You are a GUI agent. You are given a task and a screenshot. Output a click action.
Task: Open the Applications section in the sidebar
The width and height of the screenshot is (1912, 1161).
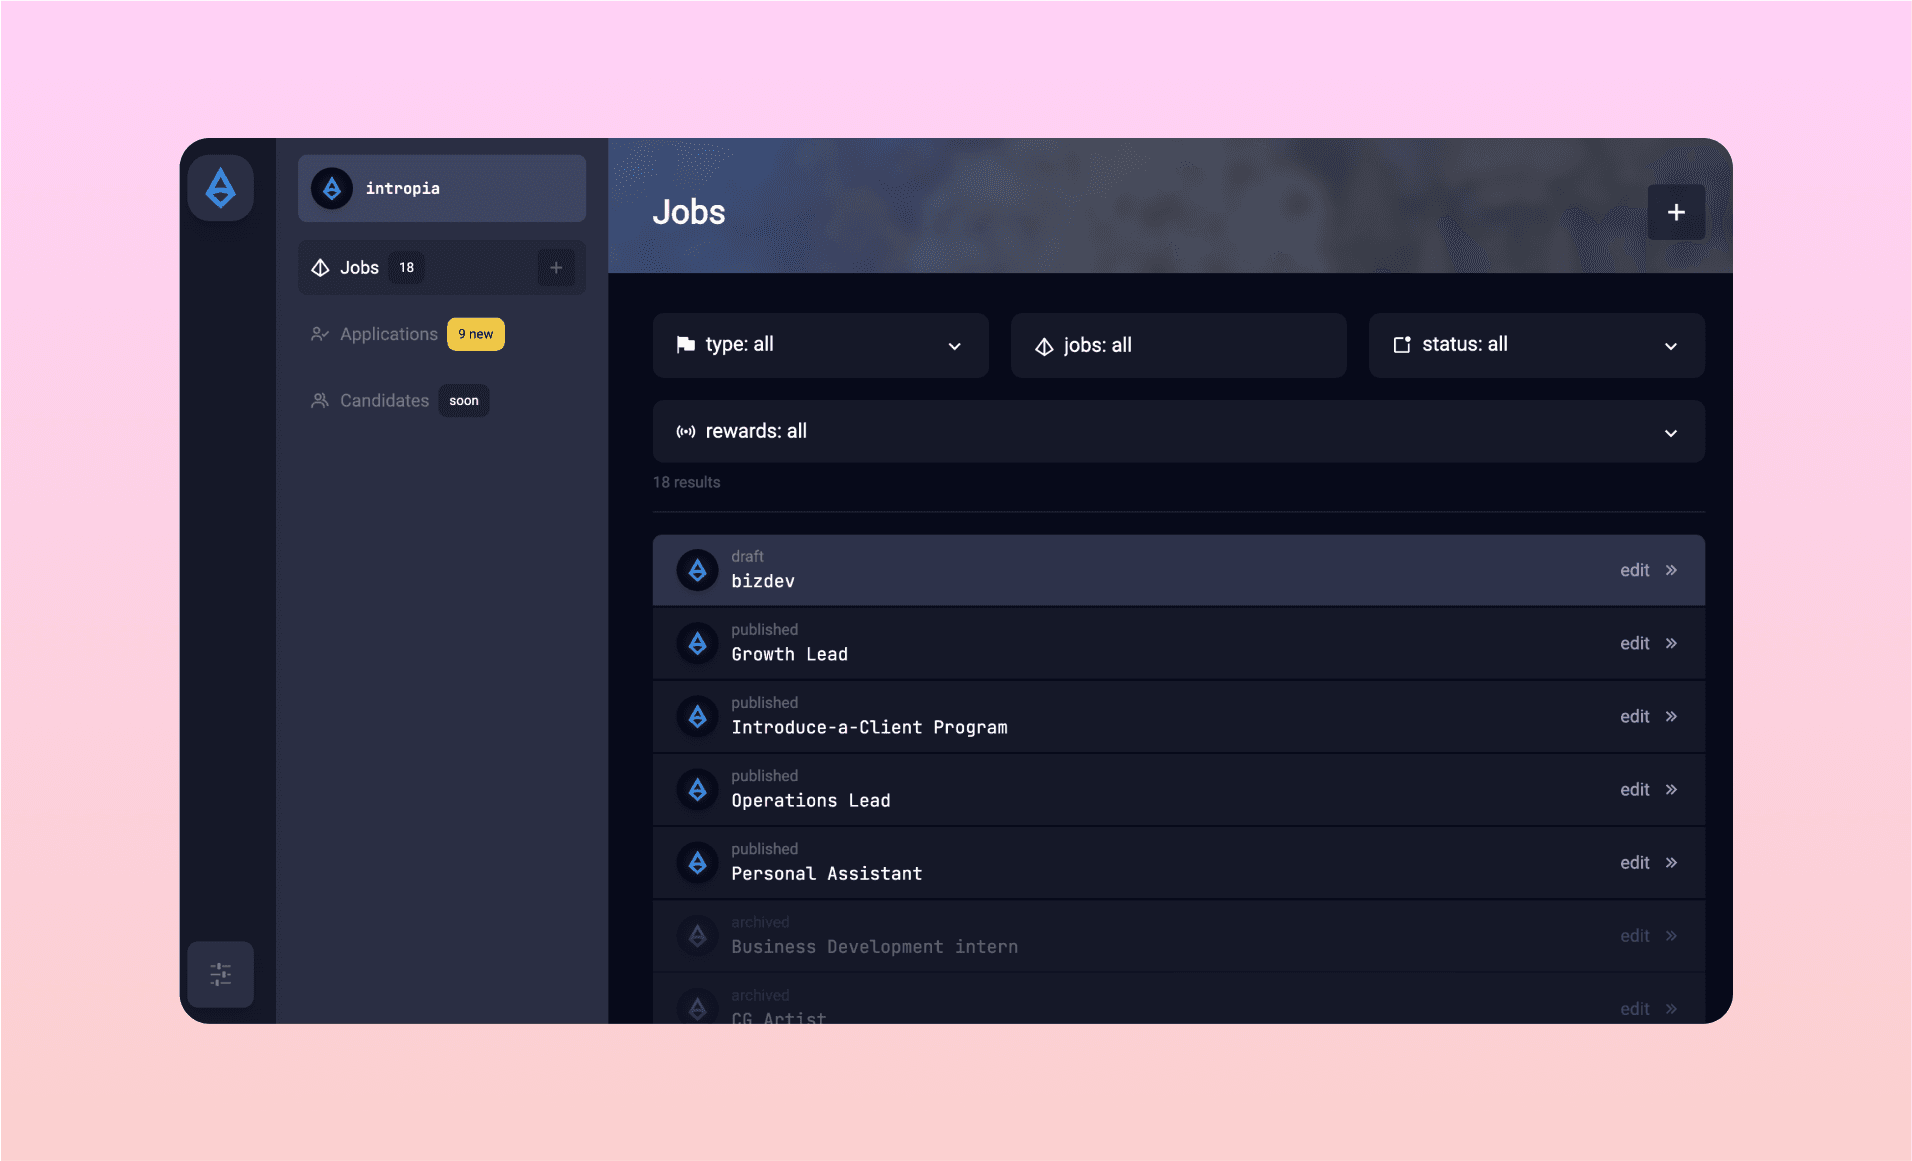point(388,334)
